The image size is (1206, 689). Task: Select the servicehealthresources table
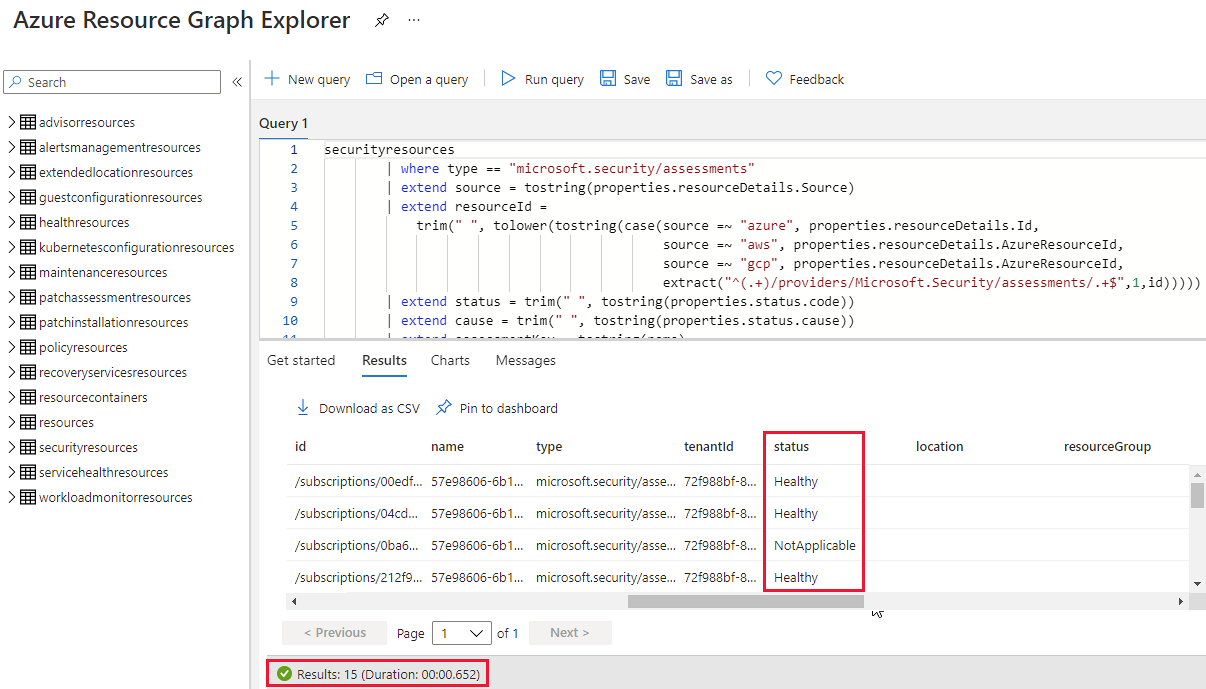click(104, 472)
